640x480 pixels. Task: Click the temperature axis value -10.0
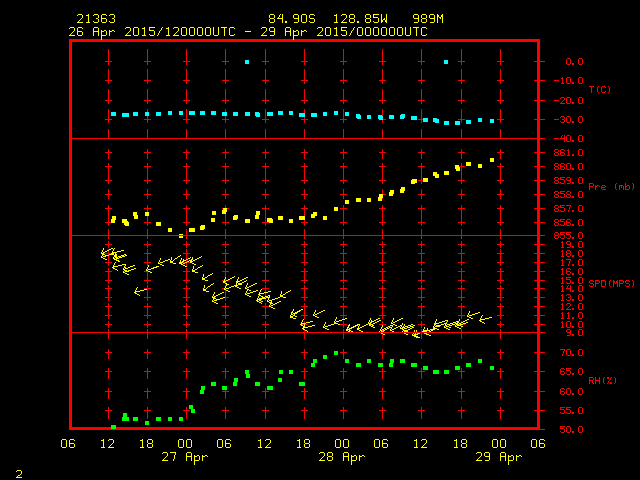tap(568, 80)
